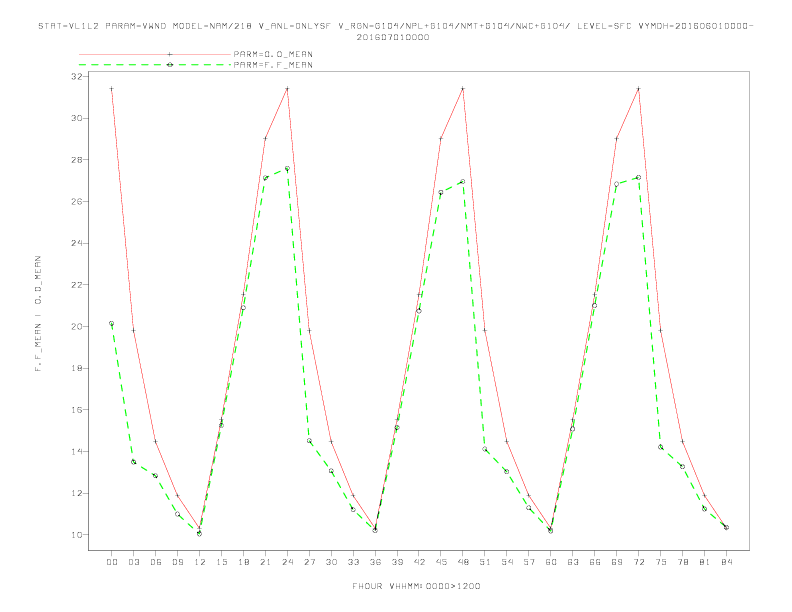Click the x-axis tick label 63
The image size is (792, 612).
573,562
